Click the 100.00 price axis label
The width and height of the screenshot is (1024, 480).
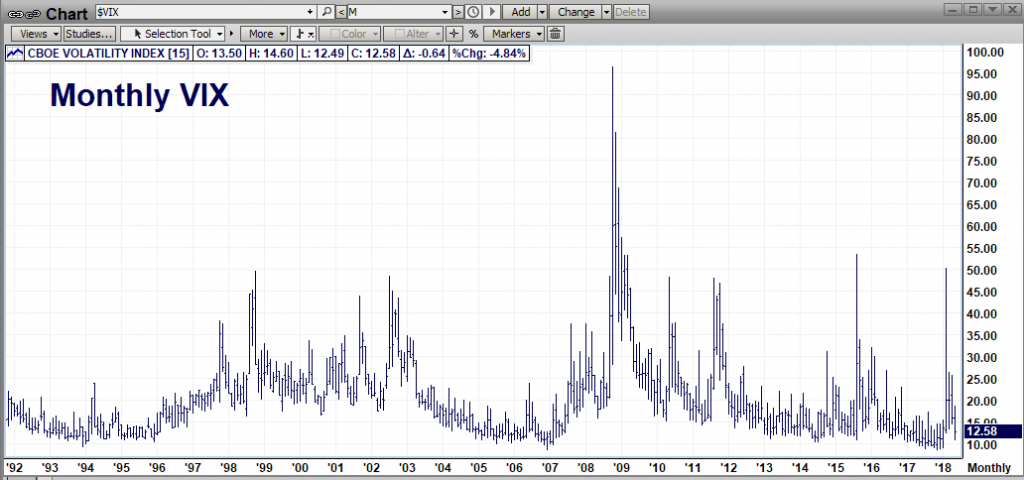click(x=984, y=52)
